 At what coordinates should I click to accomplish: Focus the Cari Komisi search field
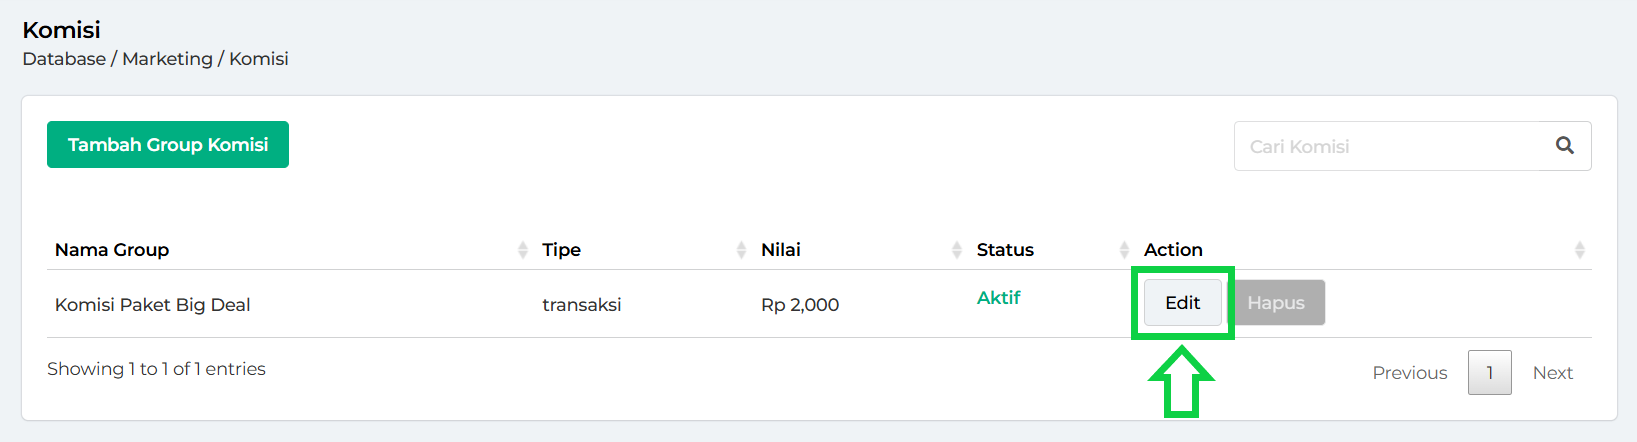pyautogui.click(x=1390, y=147)
